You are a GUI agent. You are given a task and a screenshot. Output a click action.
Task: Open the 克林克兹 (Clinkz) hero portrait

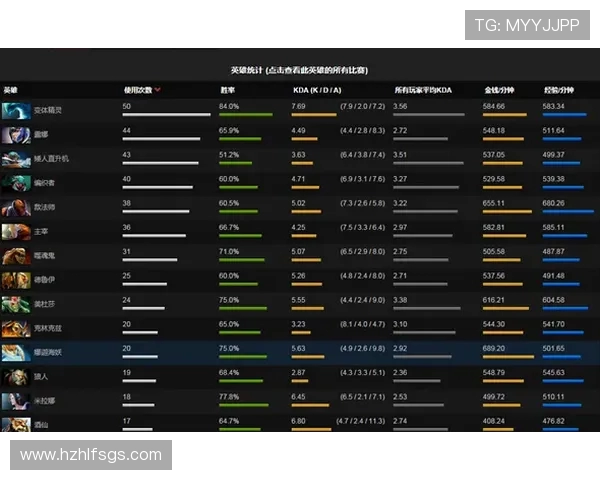click(16, 328)
